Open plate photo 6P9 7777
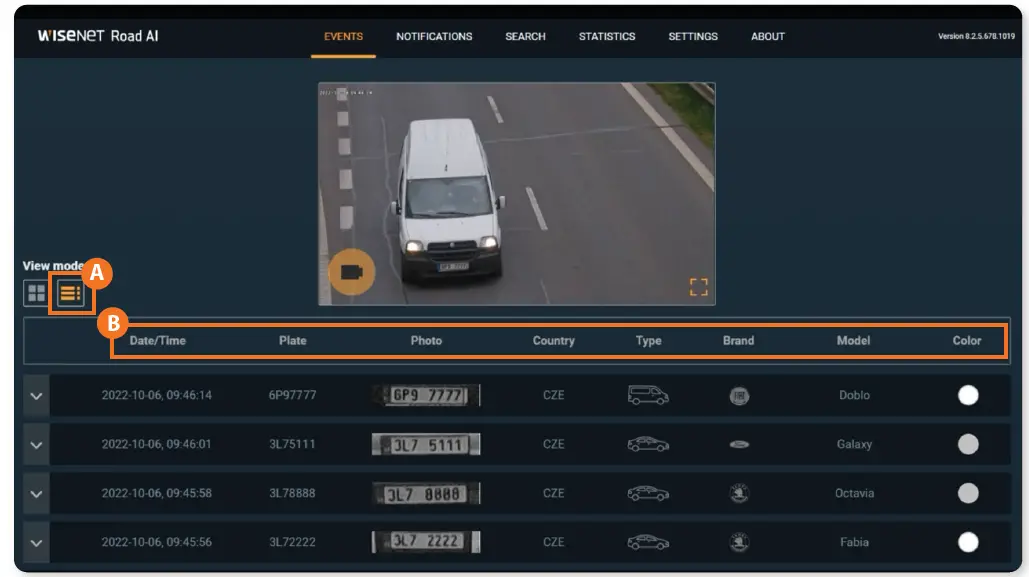Viewport: 1029px width, 577px height. click(426, 395)
